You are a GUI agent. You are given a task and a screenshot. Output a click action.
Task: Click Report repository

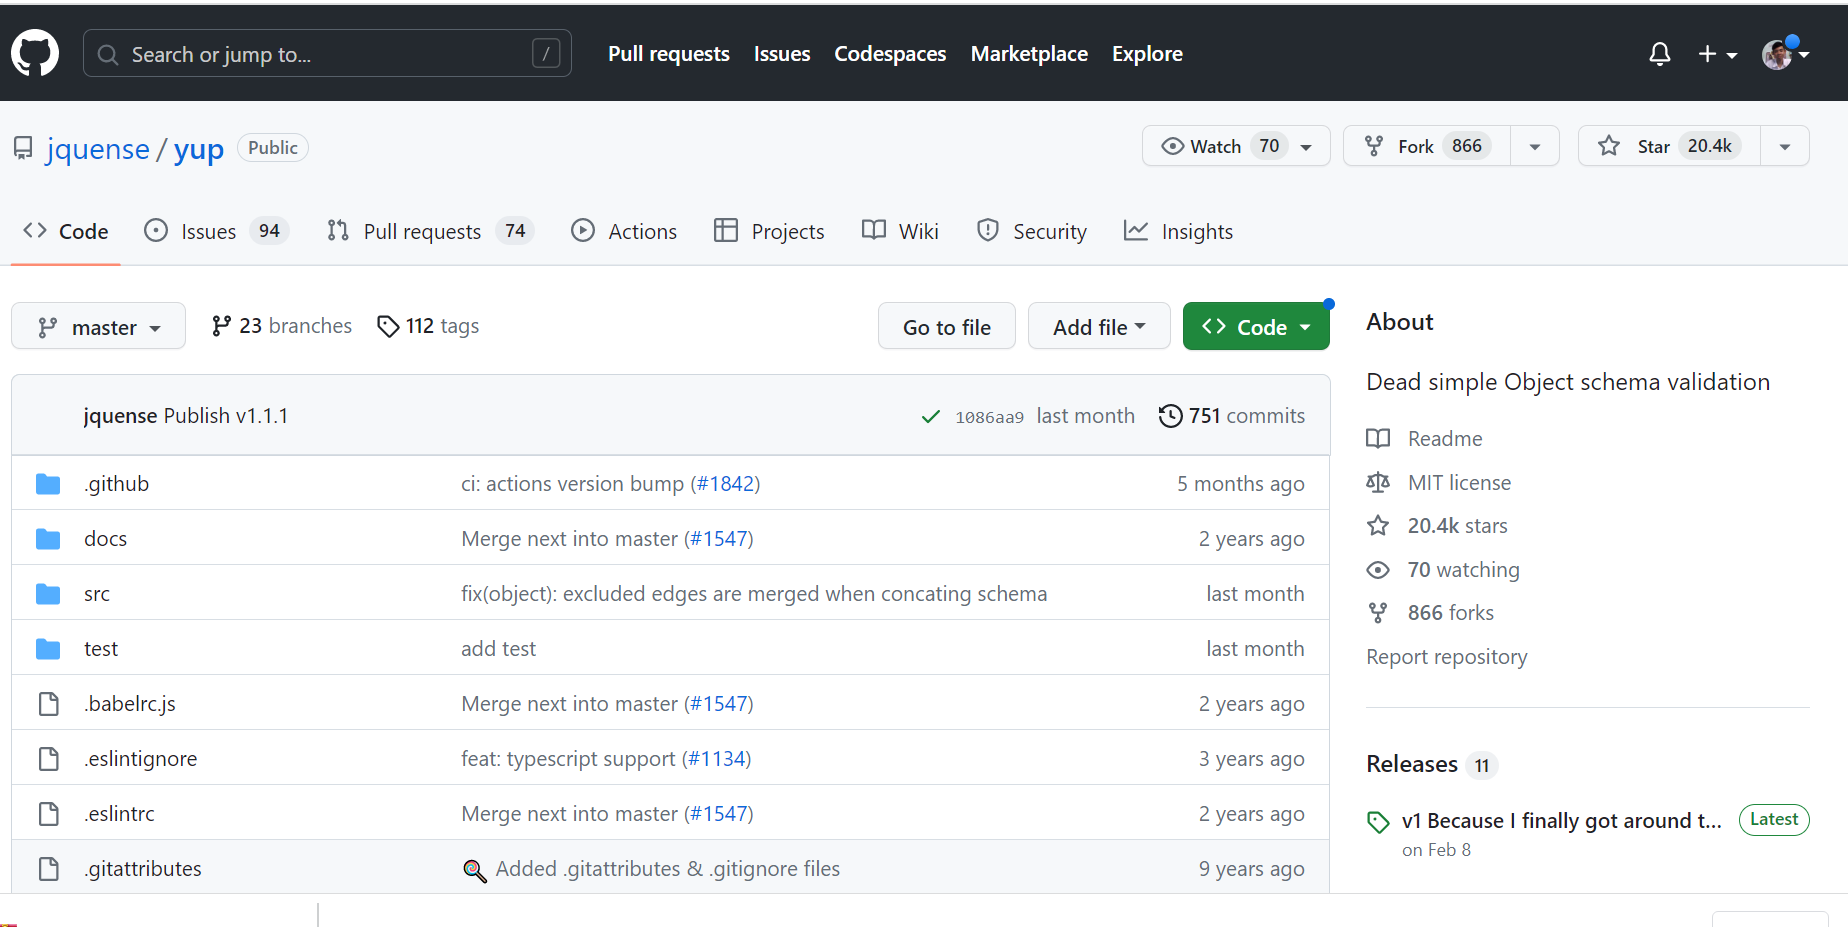1447,657
